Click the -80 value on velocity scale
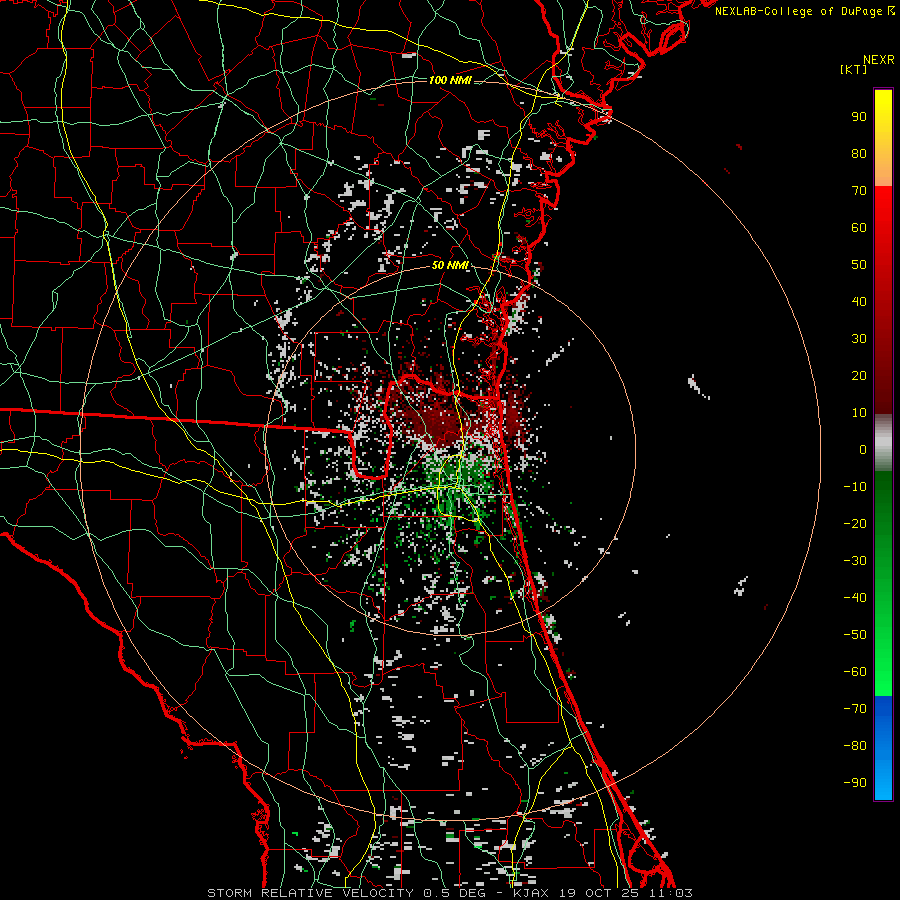Image resolution: width=900 pixels, height=900 pixels. point(855,746)
